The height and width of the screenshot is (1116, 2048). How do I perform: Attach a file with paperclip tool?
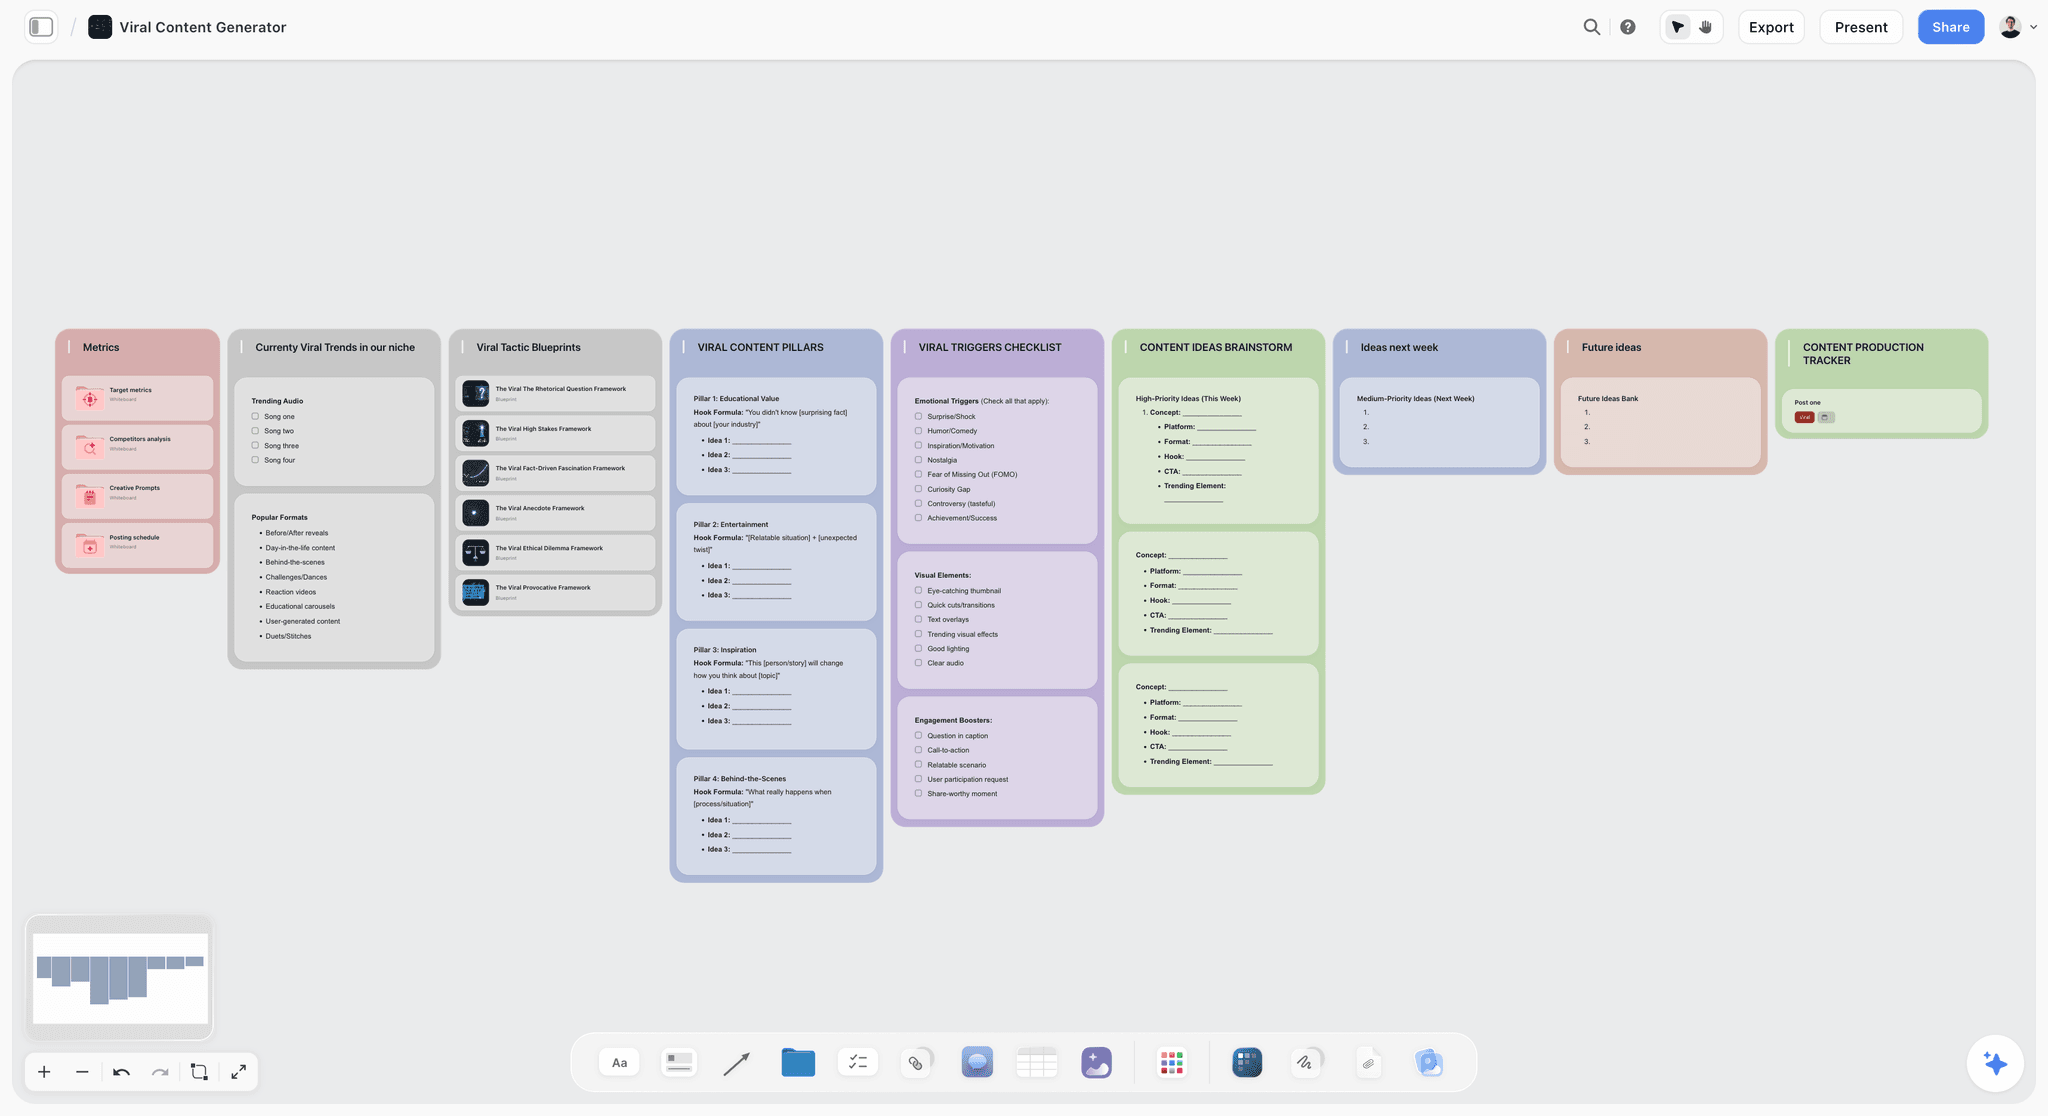pos(1369,1063)
